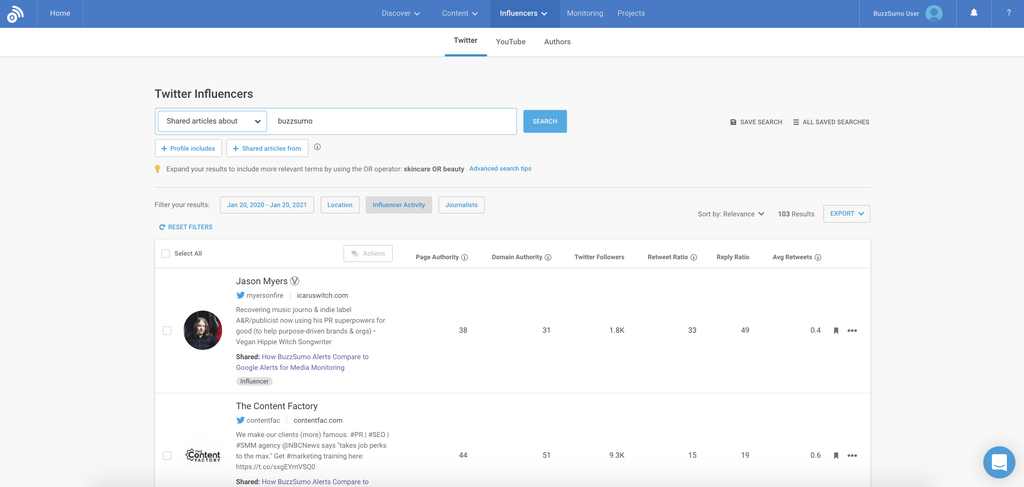Image resolution: width=1024 pixels, height=487 pixels.
Task: Expand the Shared articles about dropdown
Action: (212, 121)
